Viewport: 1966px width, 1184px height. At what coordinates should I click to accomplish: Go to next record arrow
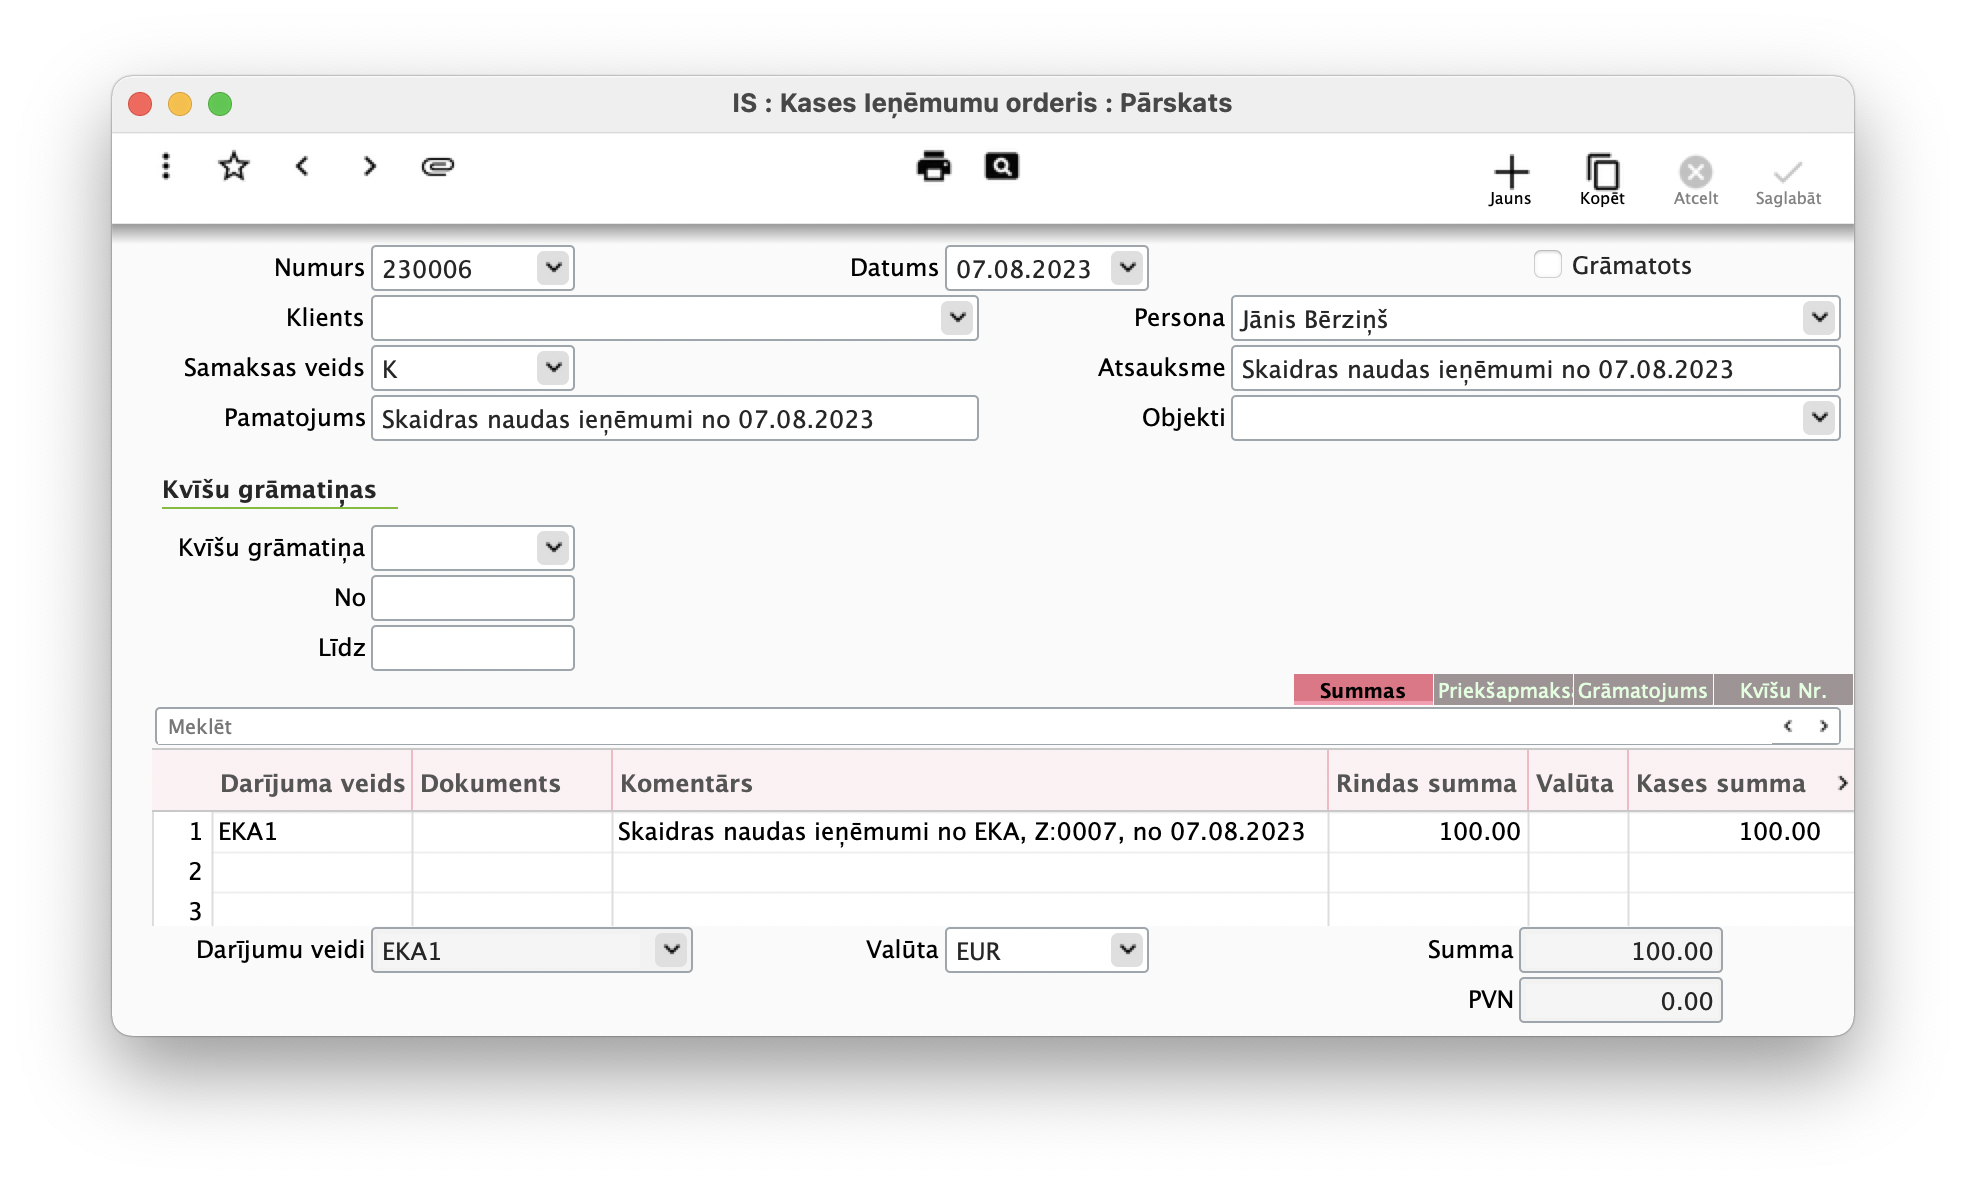click(x=370, y=166)
